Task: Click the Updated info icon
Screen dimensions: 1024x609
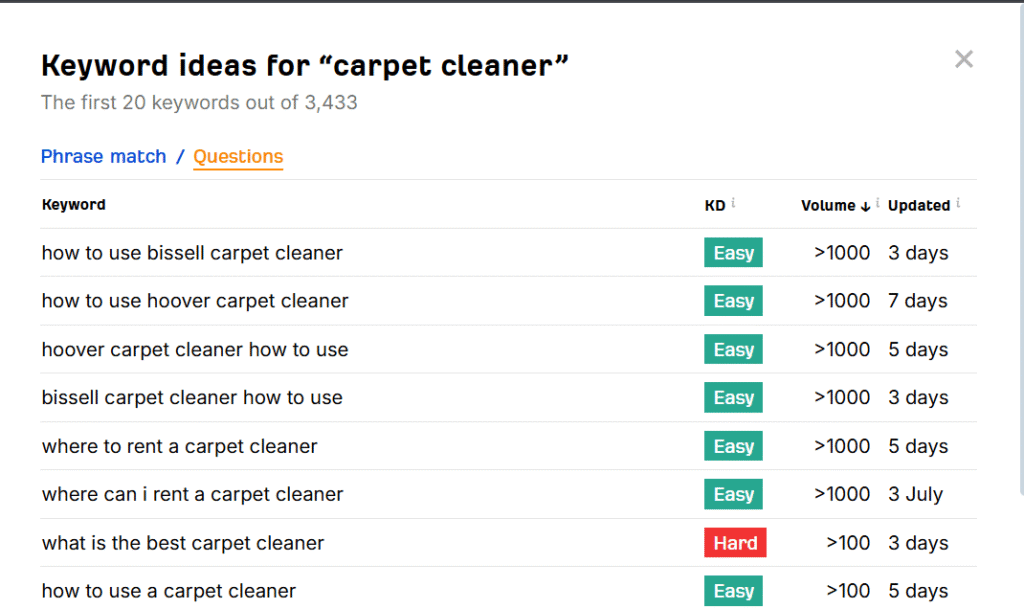Action: 958,203
